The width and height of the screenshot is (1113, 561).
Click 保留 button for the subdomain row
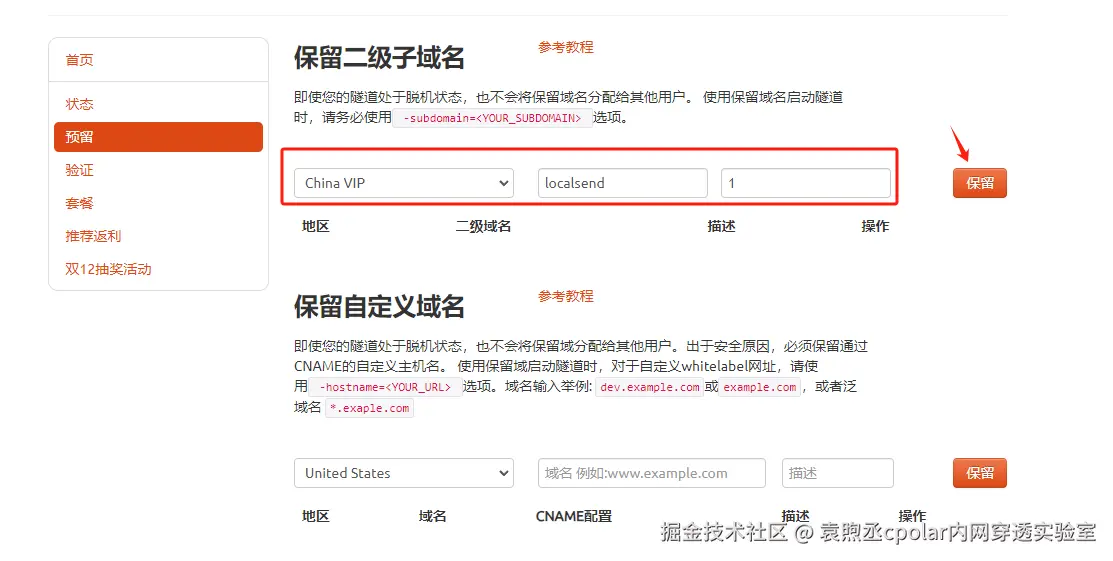(x=980, y=183)
